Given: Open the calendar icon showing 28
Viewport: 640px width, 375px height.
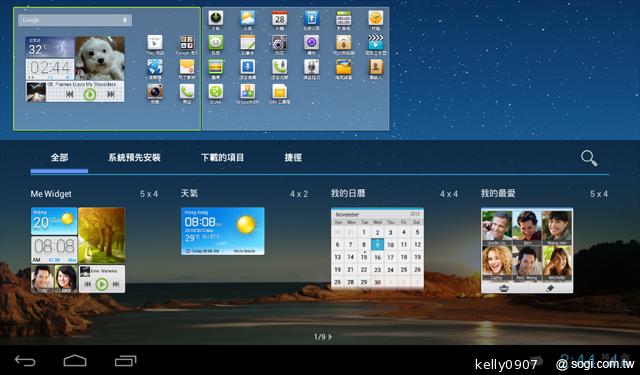Looking at the screenshot, I should [x=280, y=18].
